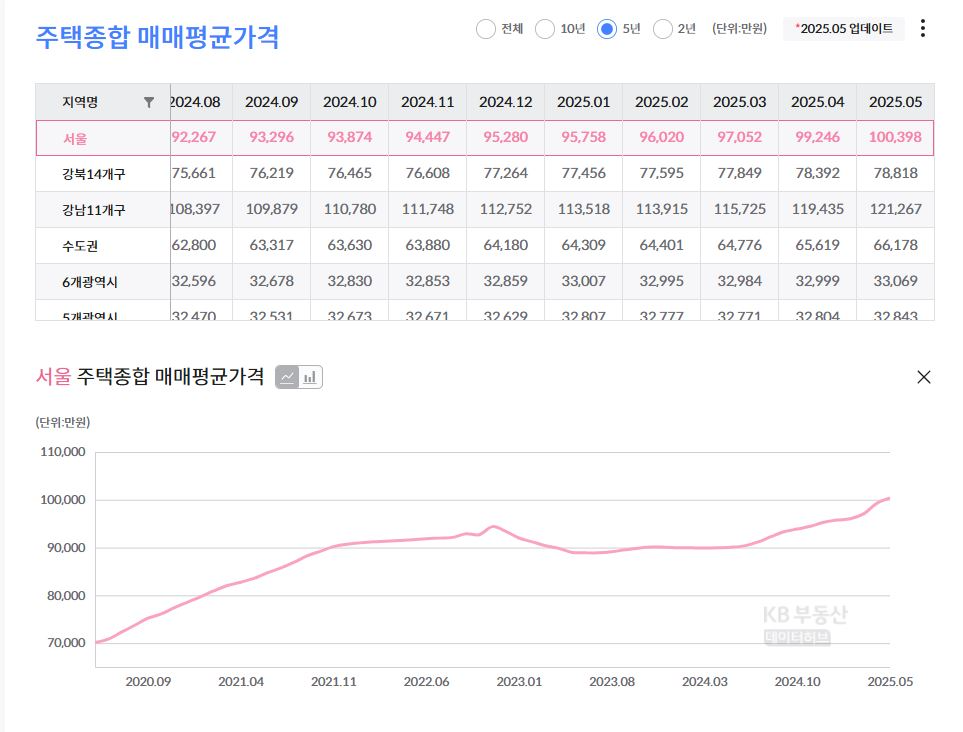Click the filter icon beside 지역명

click(x=149, y=102)
